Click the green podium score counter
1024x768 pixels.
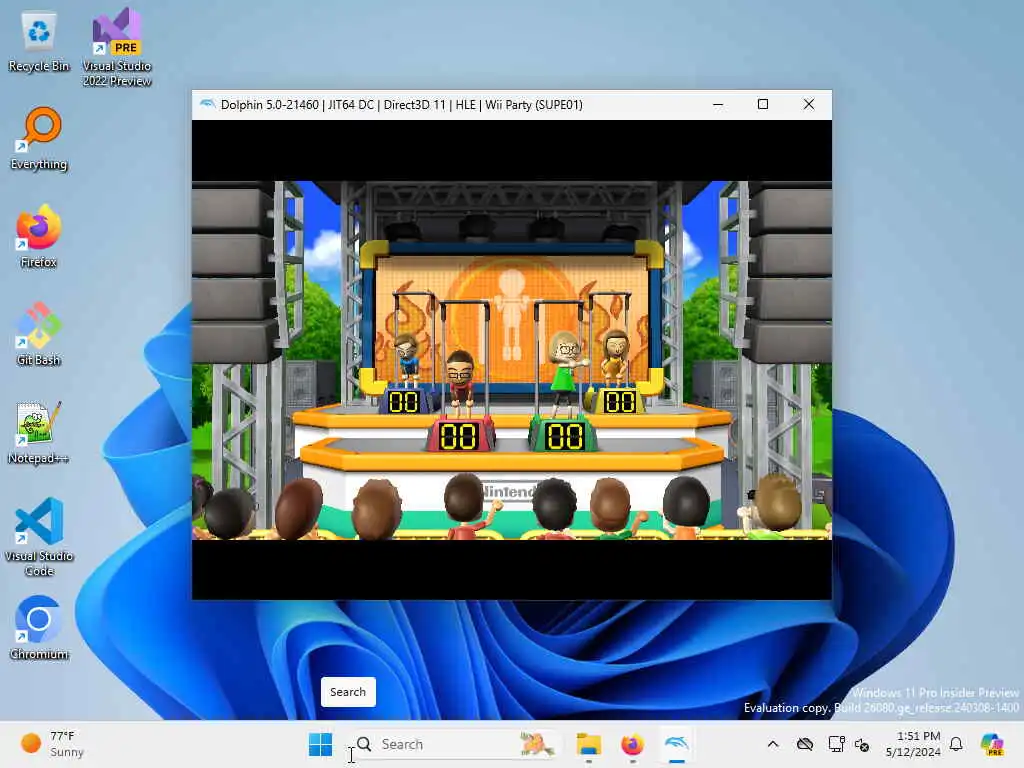564,436
